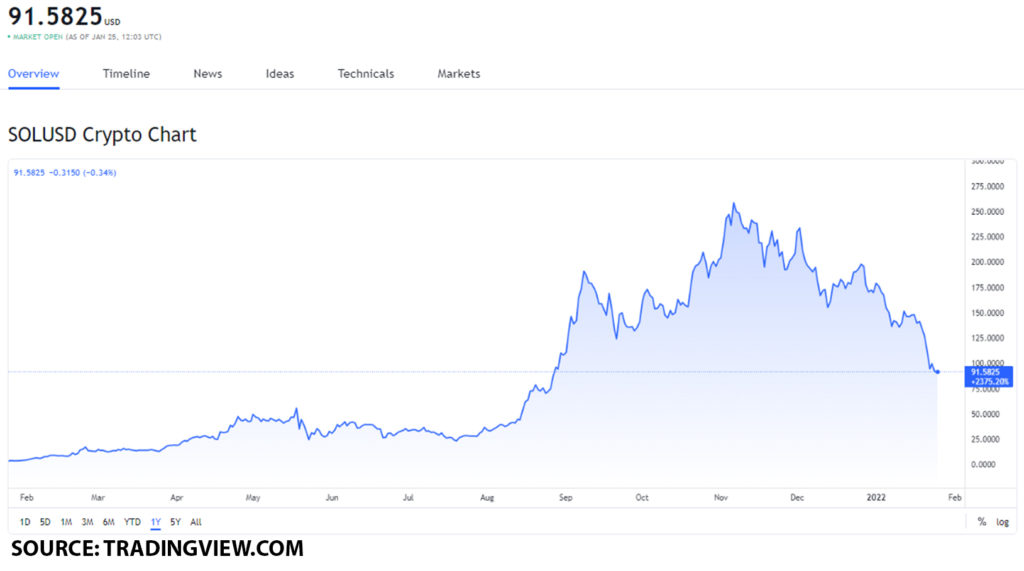Toggle log scale mode

1002,522
